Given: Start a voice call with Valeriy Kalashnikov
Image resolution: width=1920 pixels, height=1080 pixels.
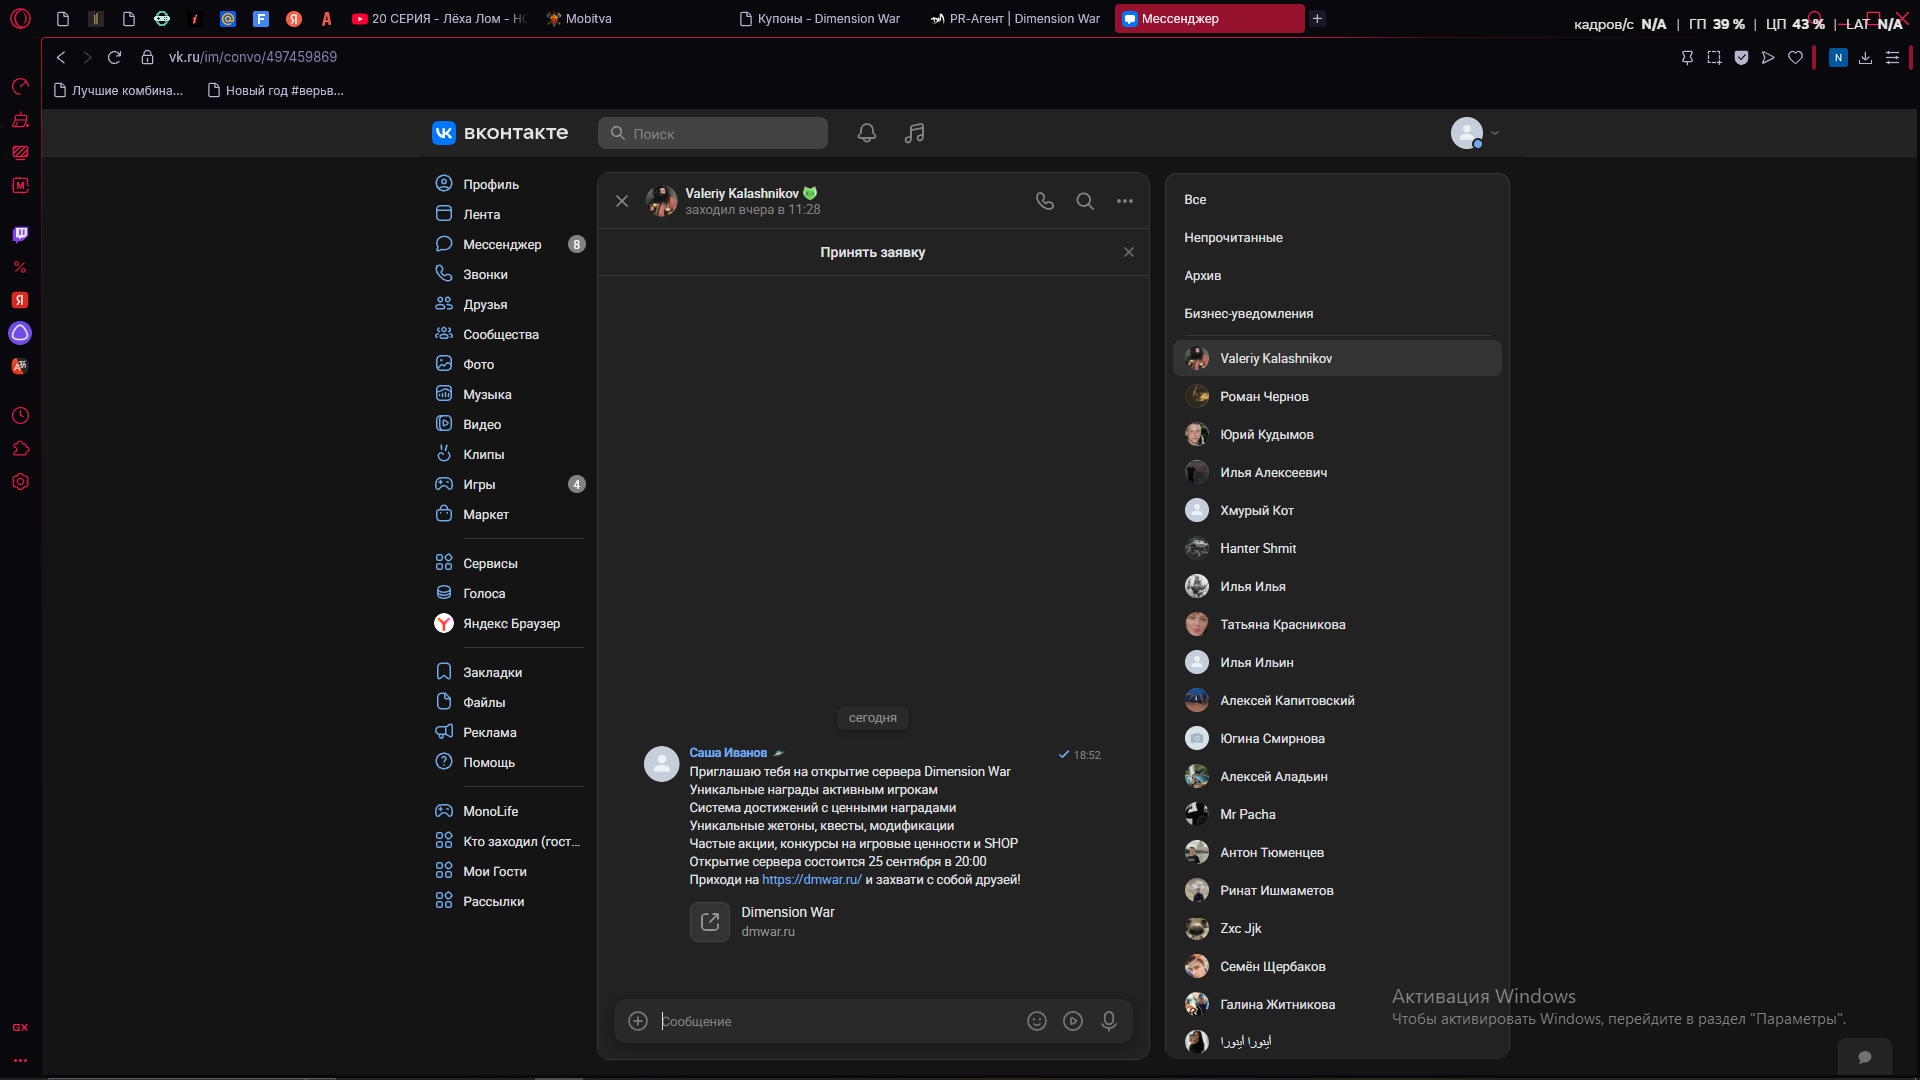Looking at the screenshot, I should 1045,201.
